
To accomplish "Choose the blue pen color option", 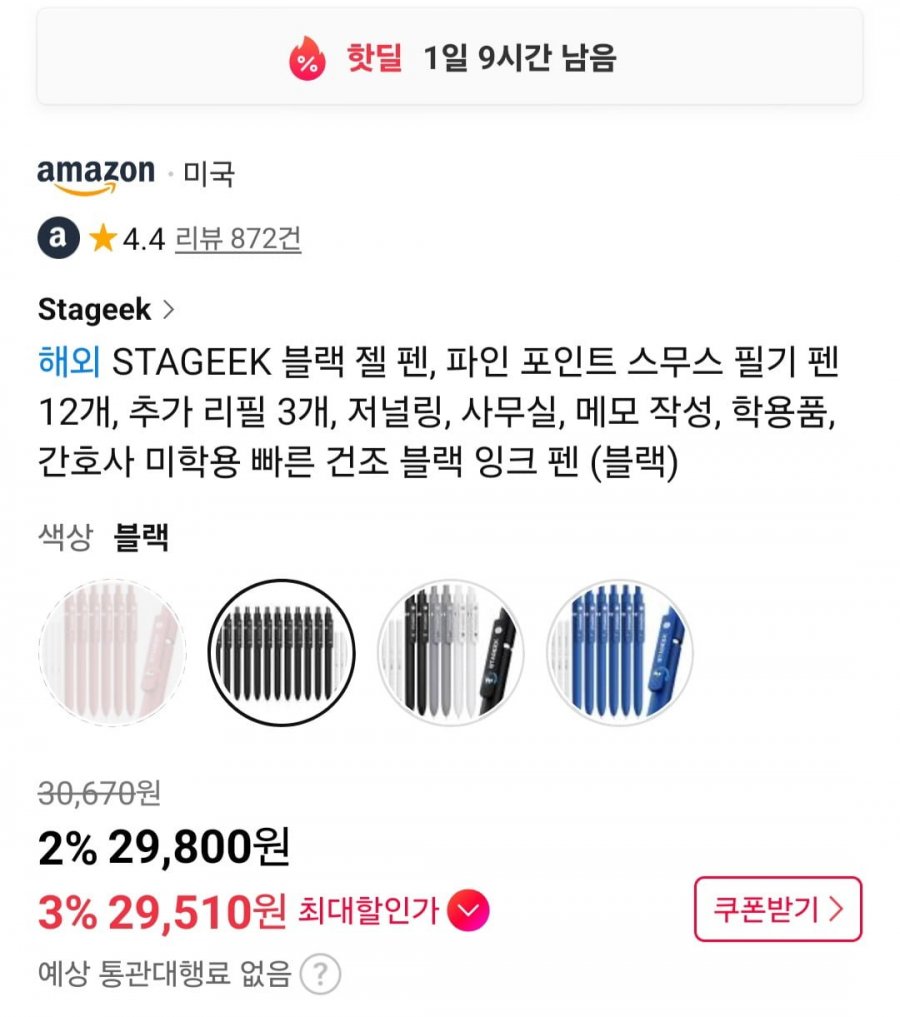I will click(x=620, y=652).
